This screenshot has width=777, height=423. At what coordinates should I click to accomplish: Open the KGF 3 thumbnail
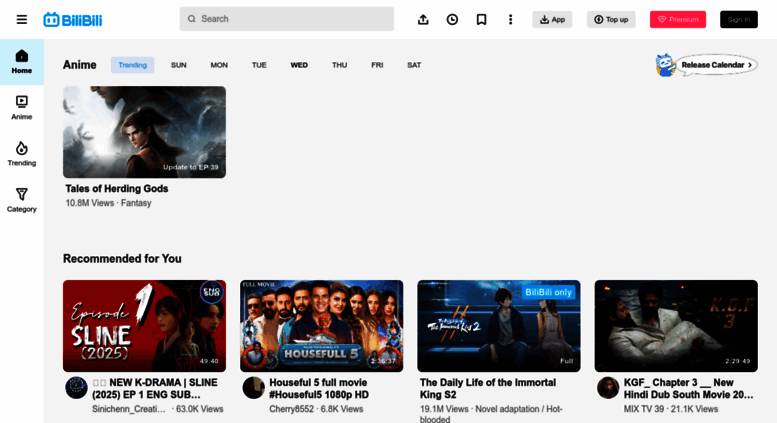coord(676,326)
